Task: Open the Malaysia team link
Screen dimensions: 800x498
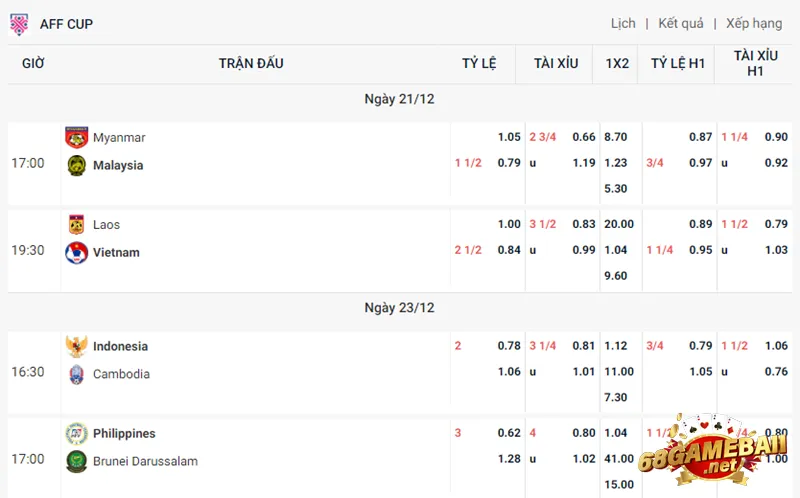Action: pyautogui.click(x=118, y=165)
